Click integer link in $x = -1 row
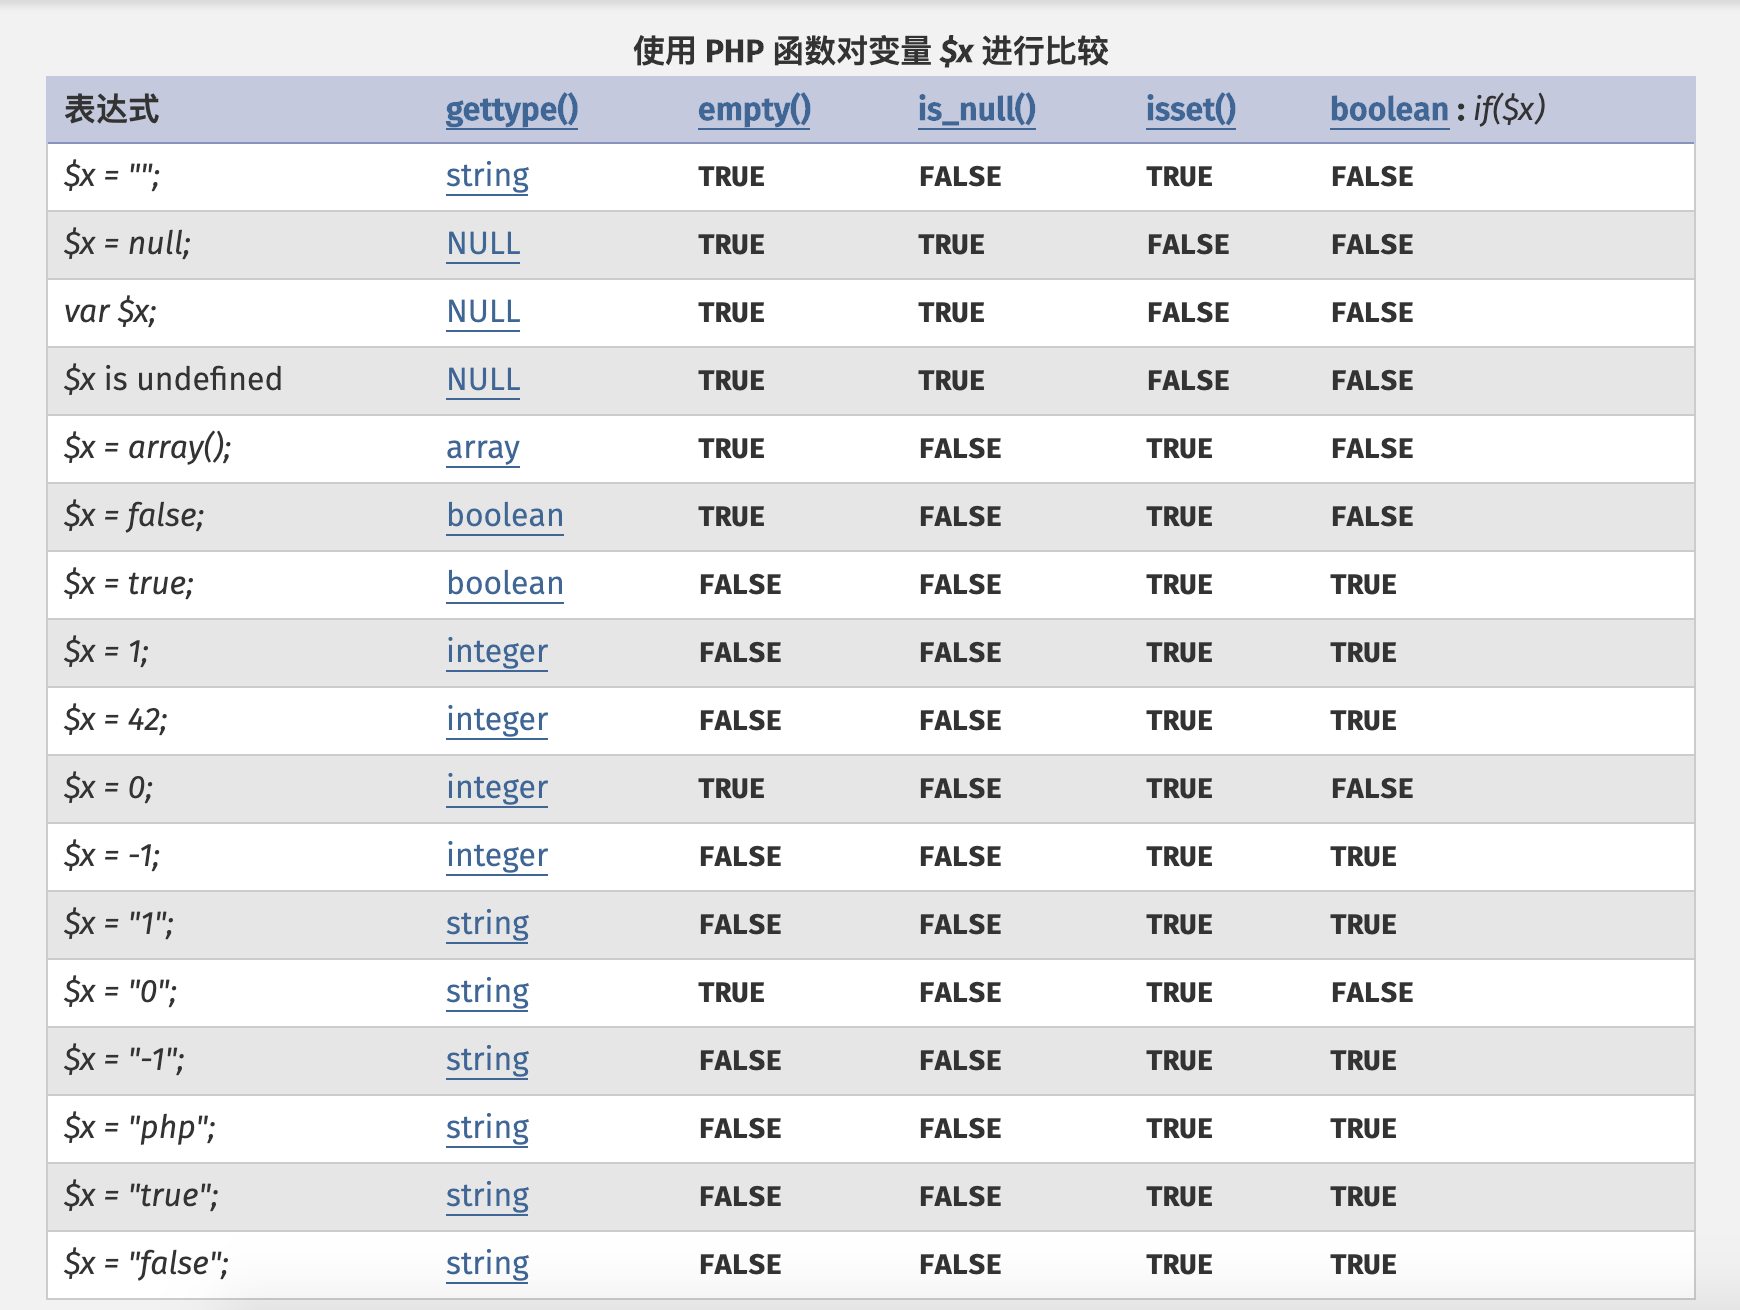 497,856
